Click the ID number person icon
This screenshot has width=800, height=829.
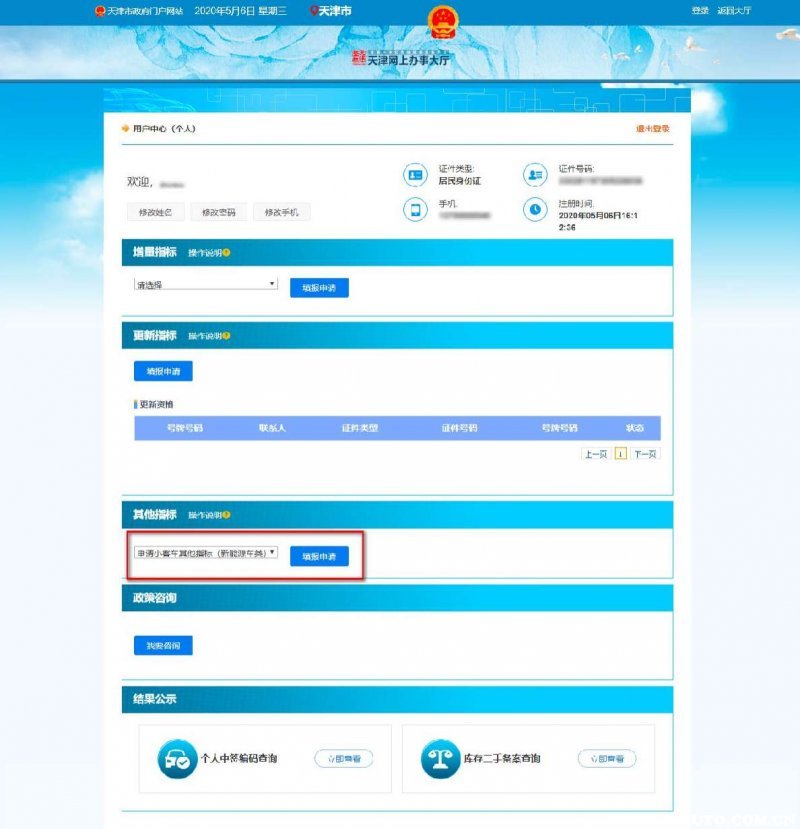(535, 175)
